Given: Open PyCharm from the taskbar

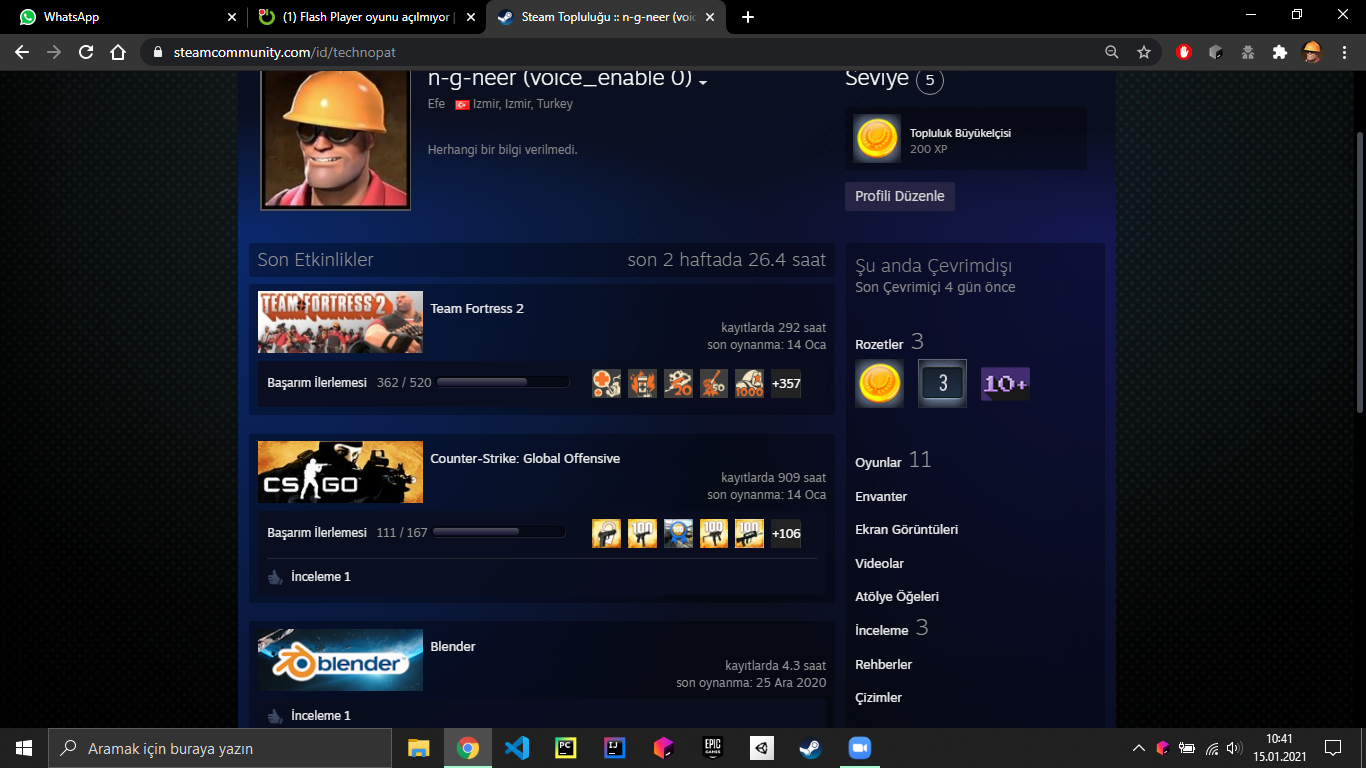Looking at the screenshot, I should (565, 748).
